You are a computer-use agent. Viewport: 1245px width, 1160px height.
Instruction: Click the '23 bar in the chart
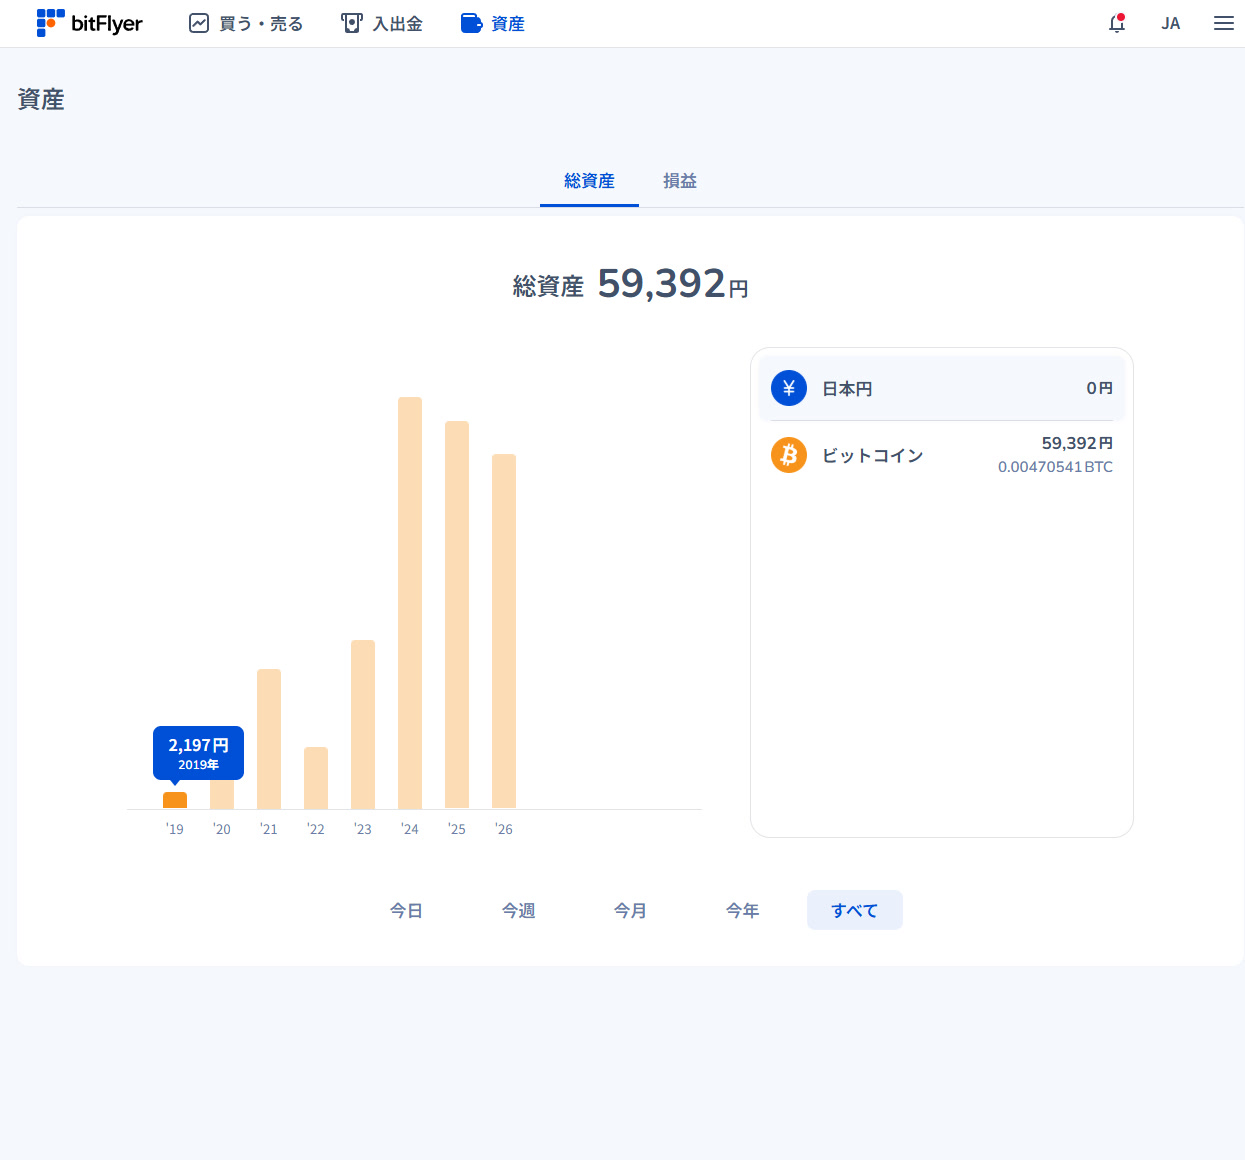coord(363,724)
